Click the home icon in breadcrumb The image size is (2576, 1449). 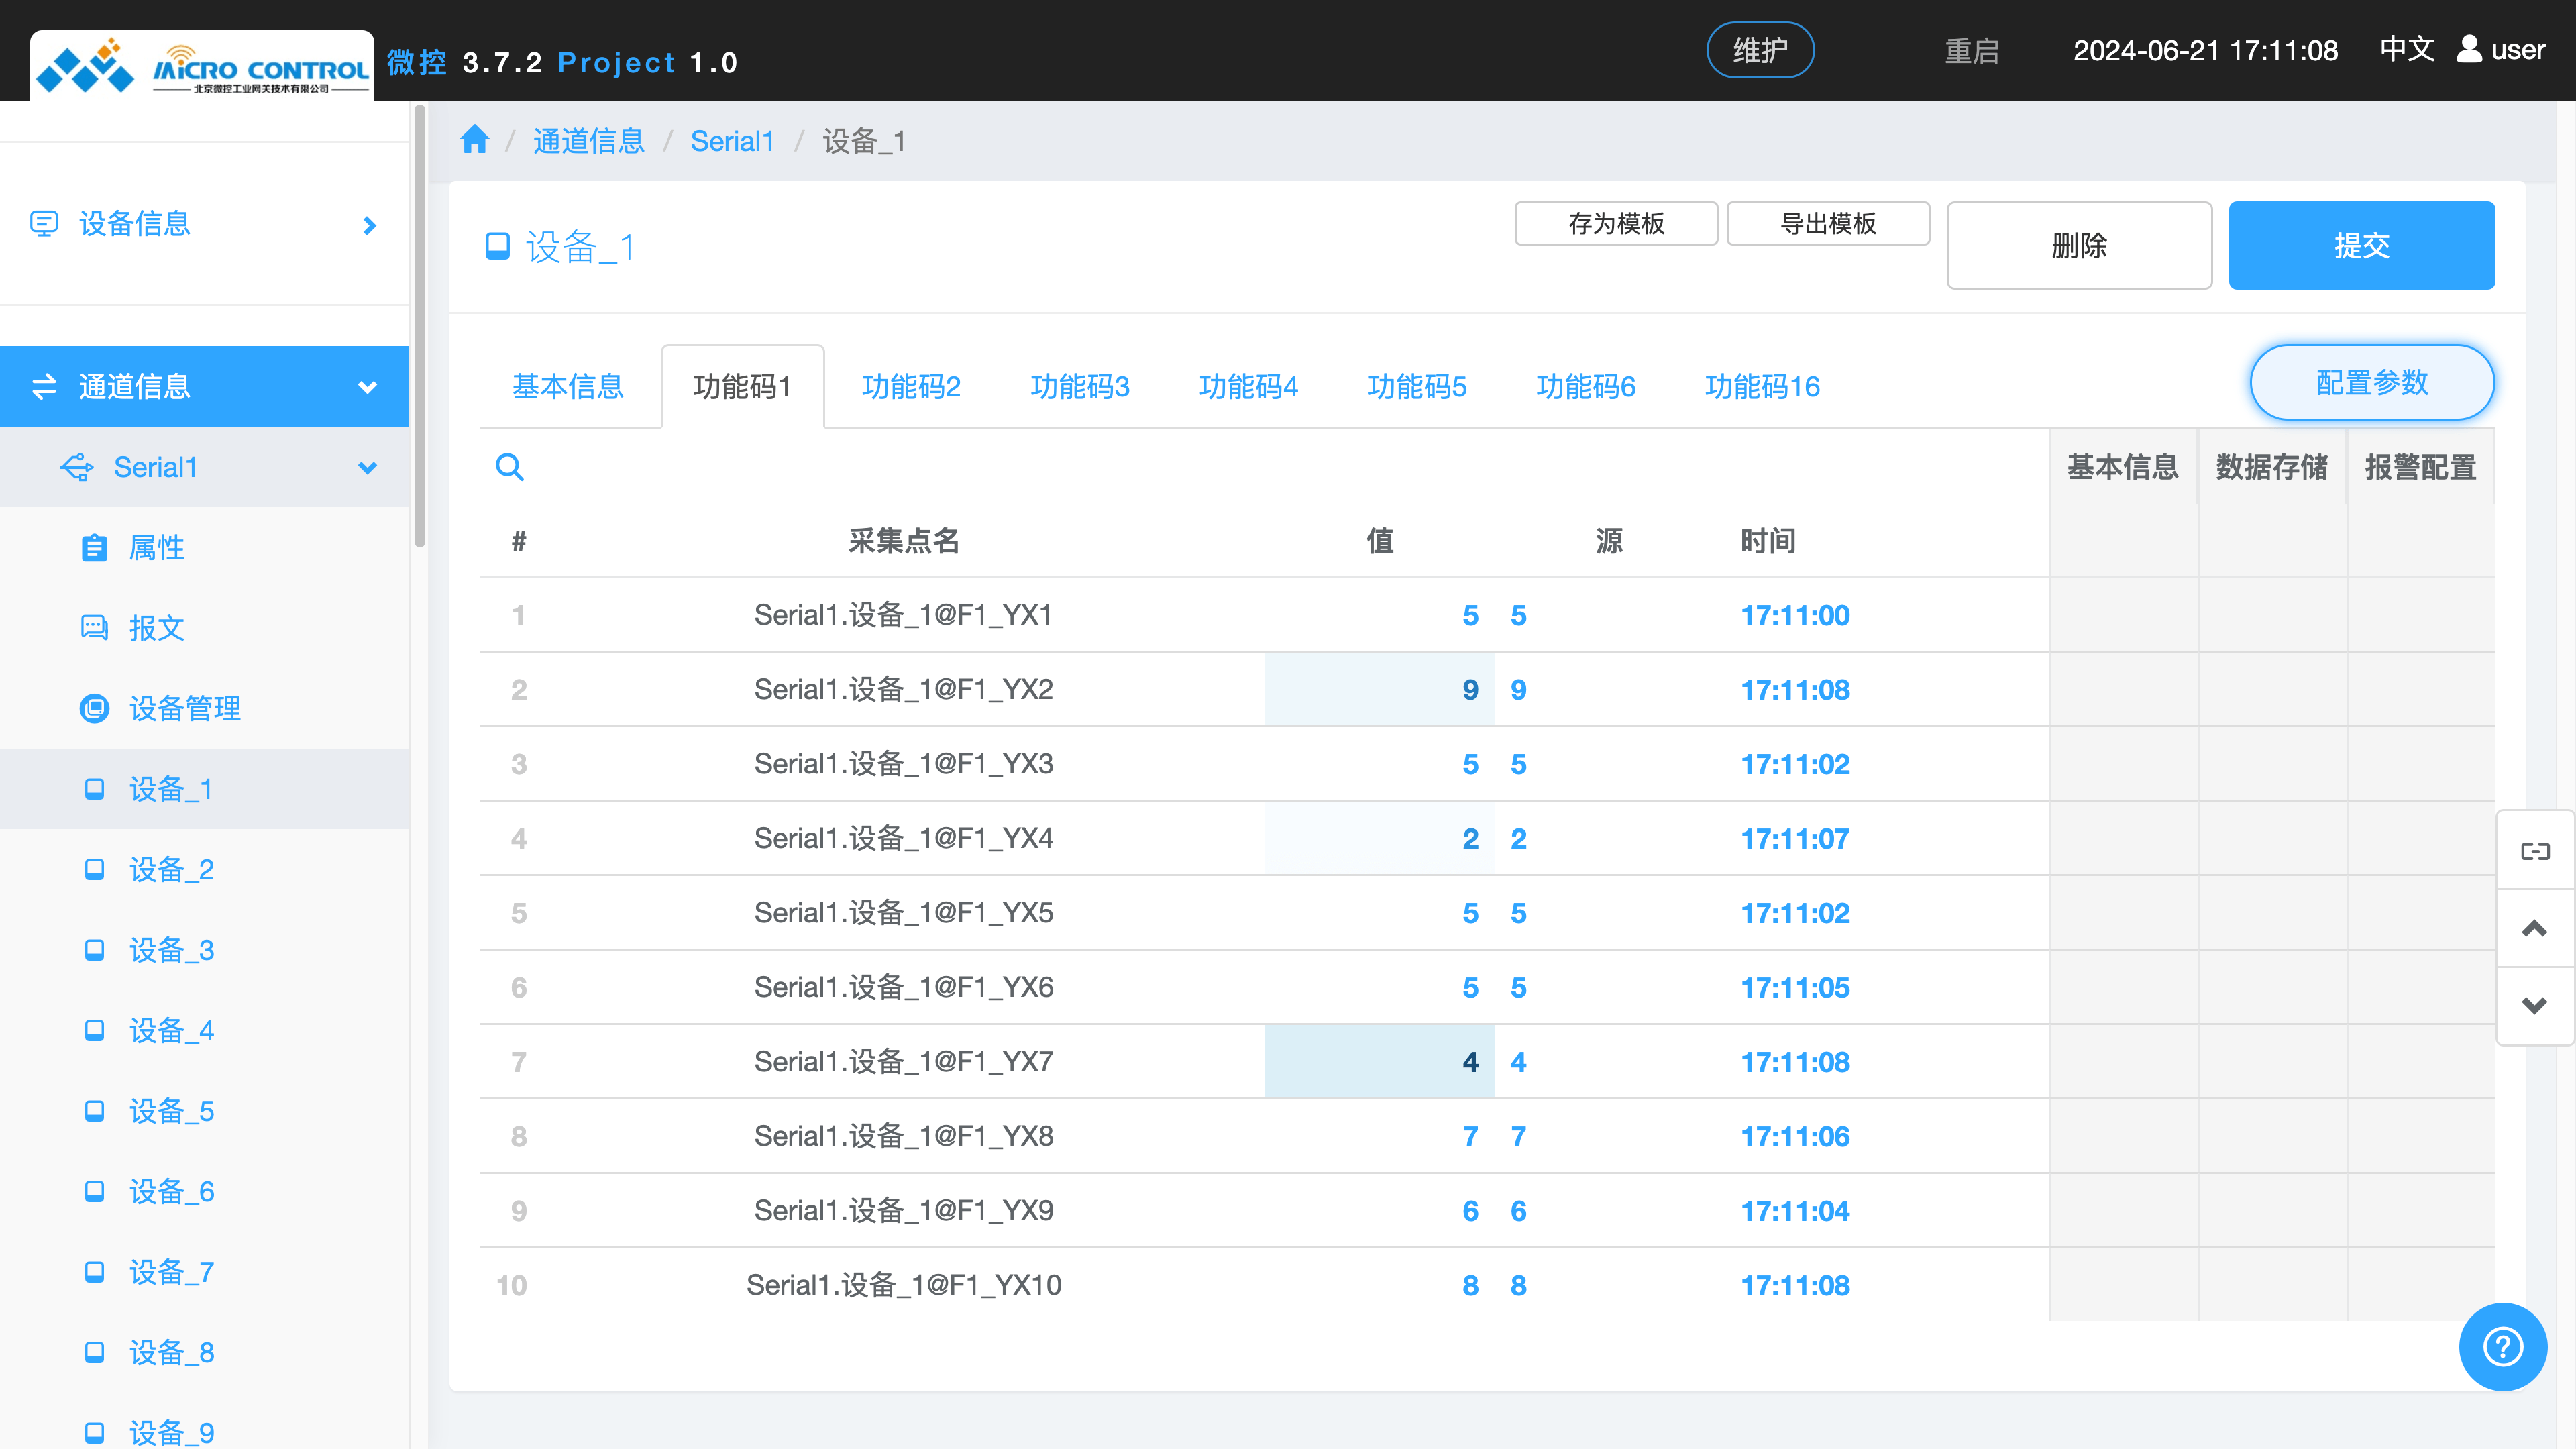475,140
